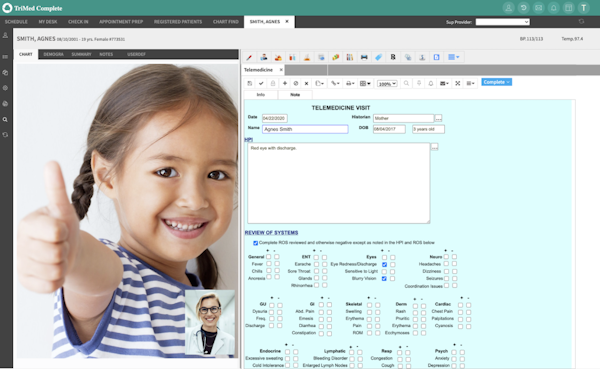Click the search magnifier in left sidebar
The width and height of the screenshot is (600, 369).
[x=5, y=119]
